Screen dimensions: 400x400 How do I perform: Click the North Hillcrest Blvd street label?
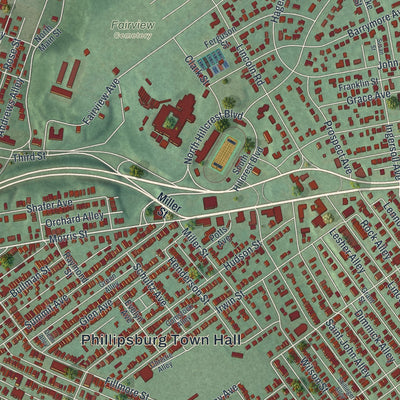[x=213, y=136]
